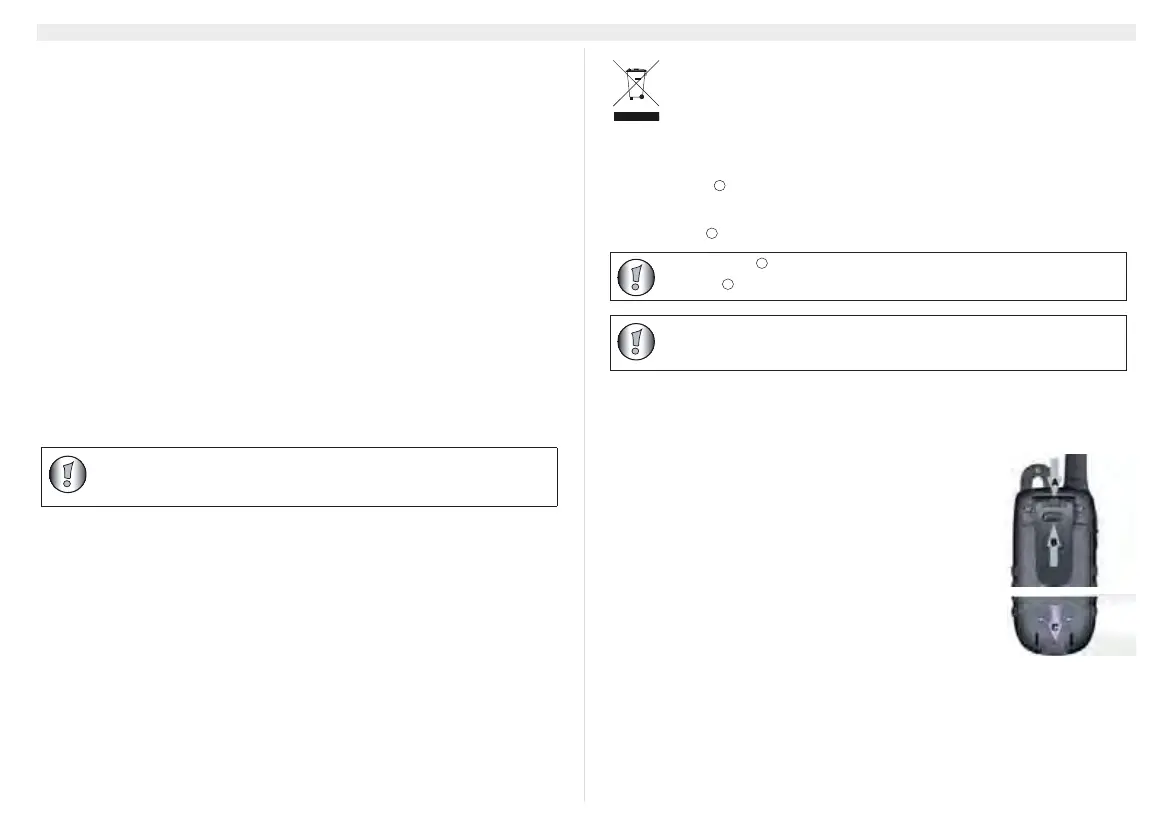
Task: Click the exclamation icon in the upper right note box
Action: tap(635, 277)
